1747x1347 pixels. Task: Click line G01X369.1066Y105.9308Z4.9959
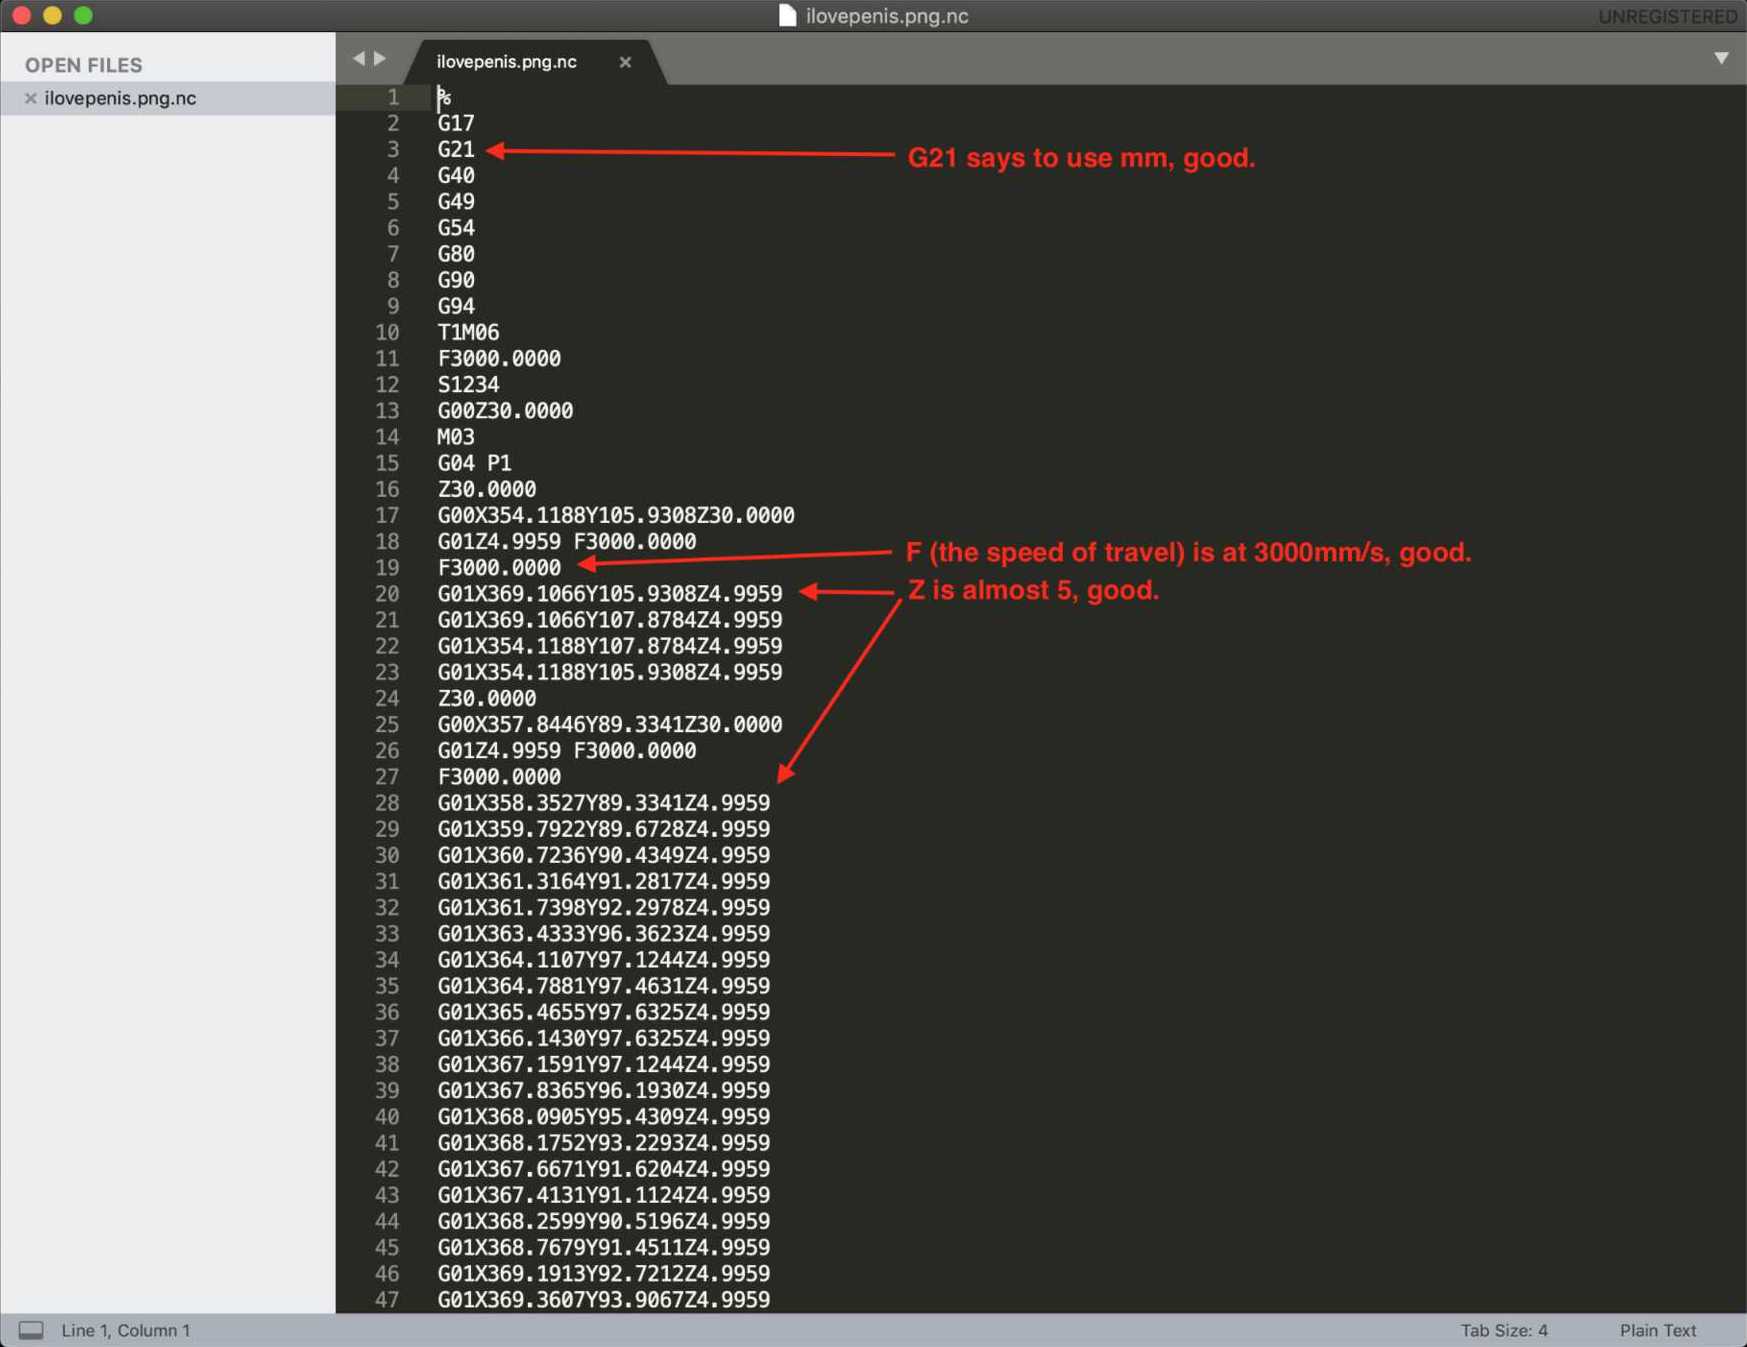[x=610, y=593]
